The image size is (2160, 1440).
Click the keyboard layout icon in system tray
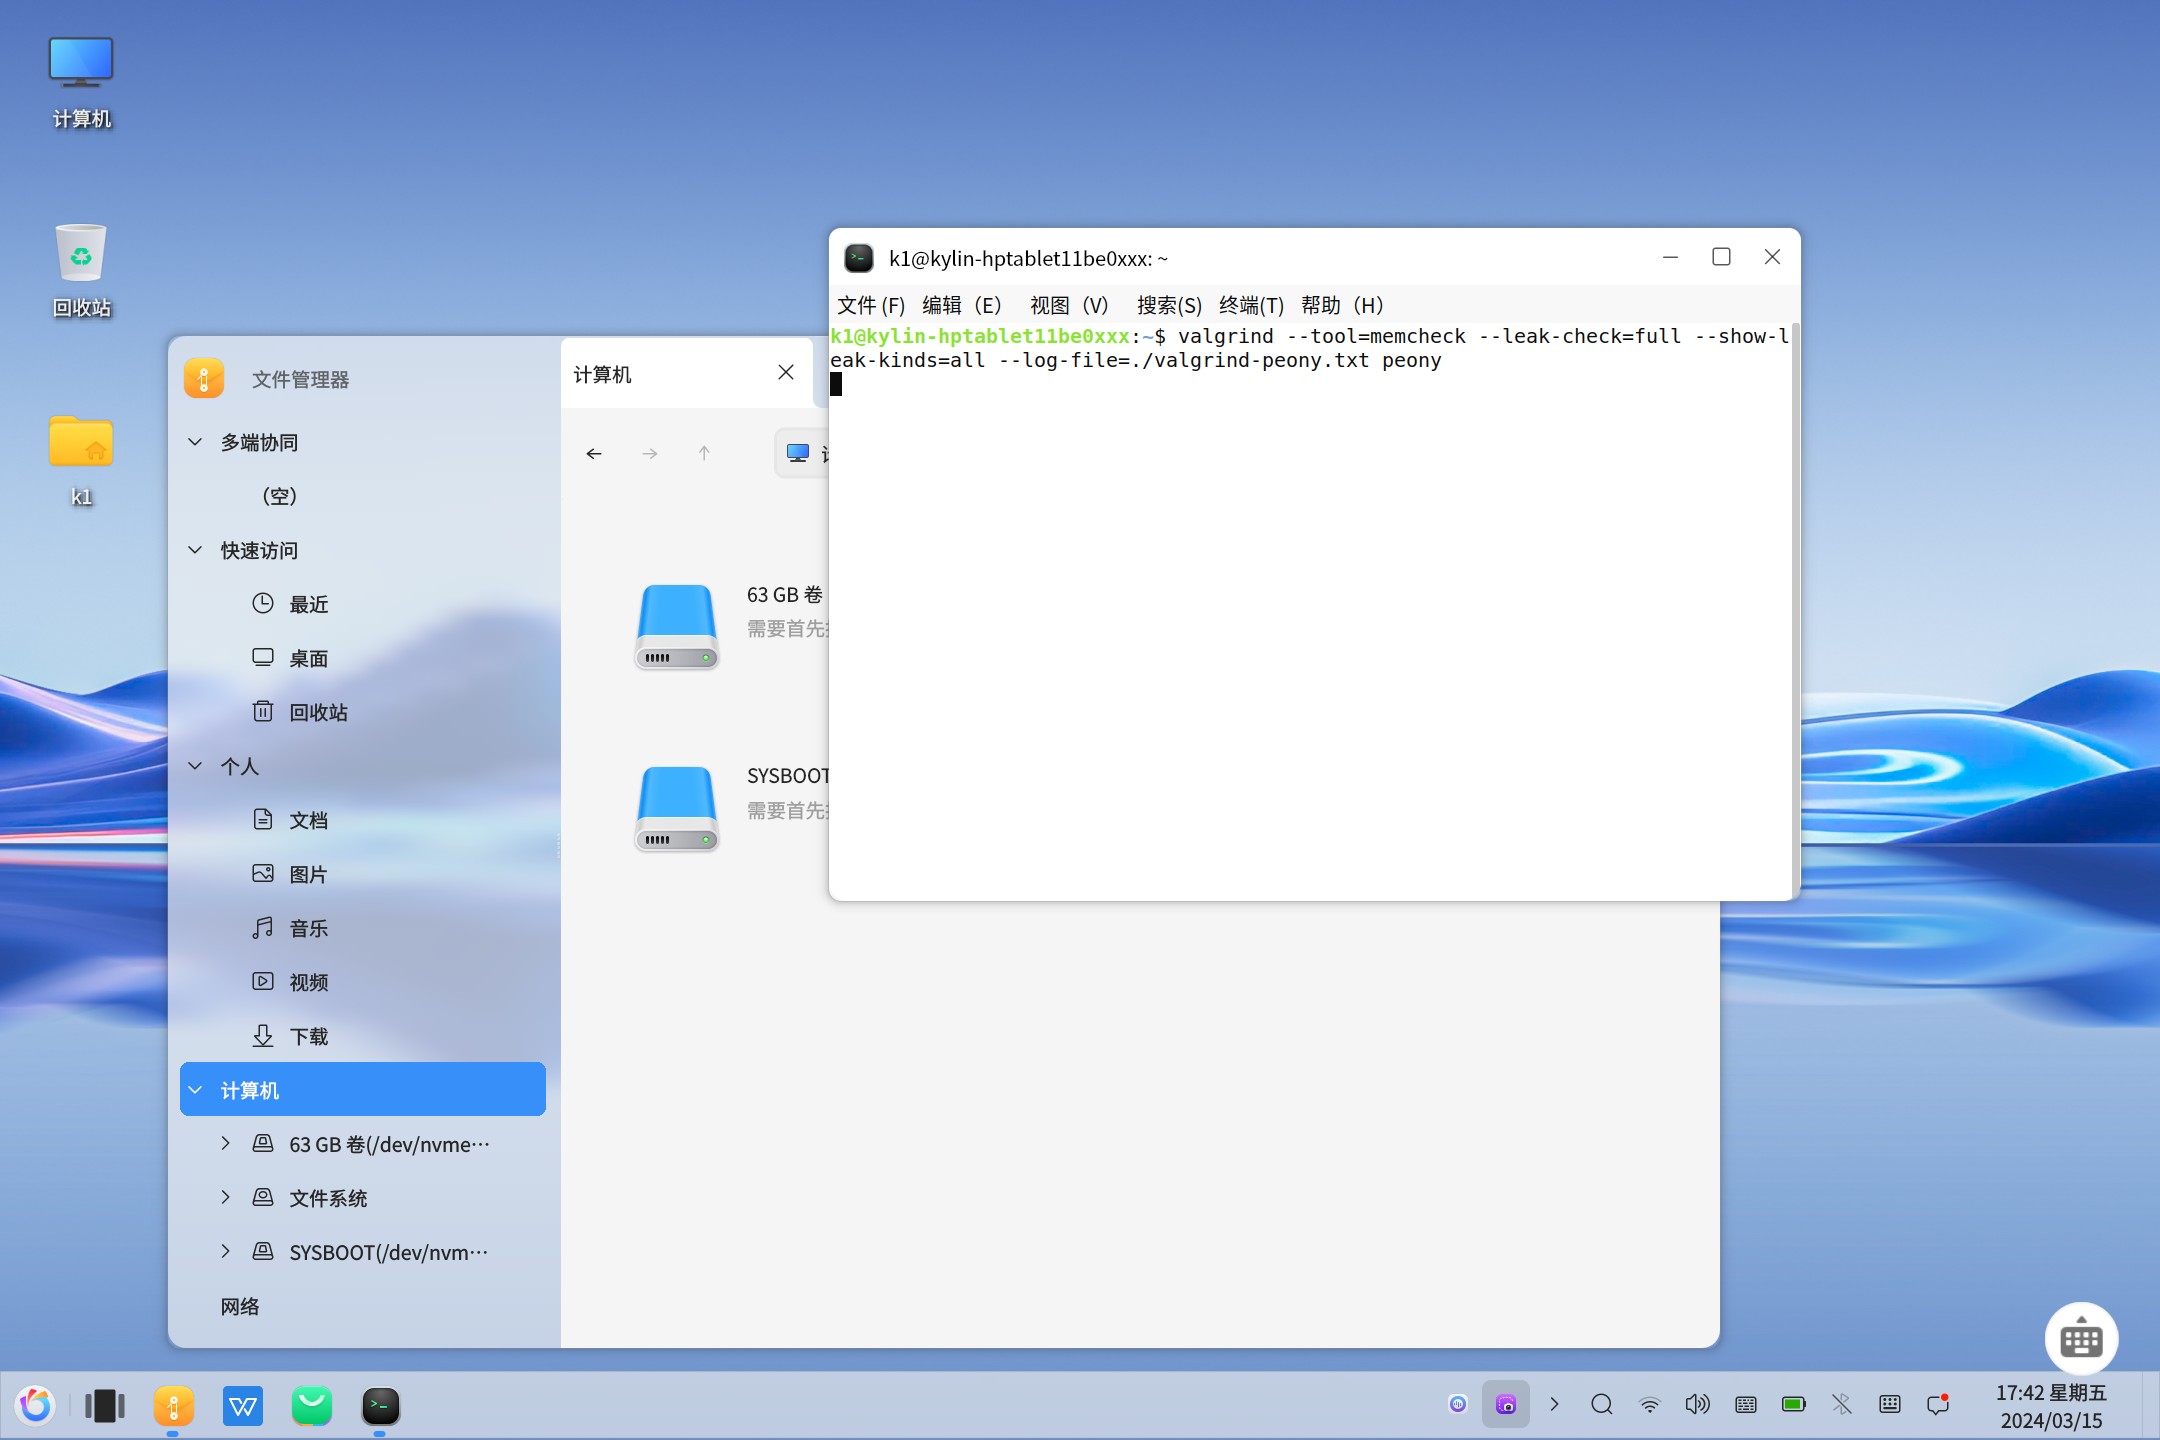(1744, 1405)
